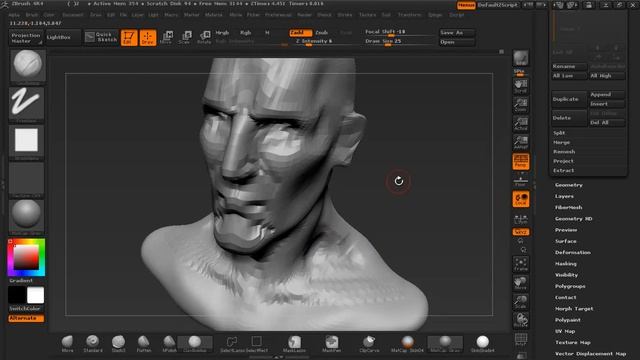Enable Rgb paint mode
This screenshot has width=640, height=360.
coord(245,33)
